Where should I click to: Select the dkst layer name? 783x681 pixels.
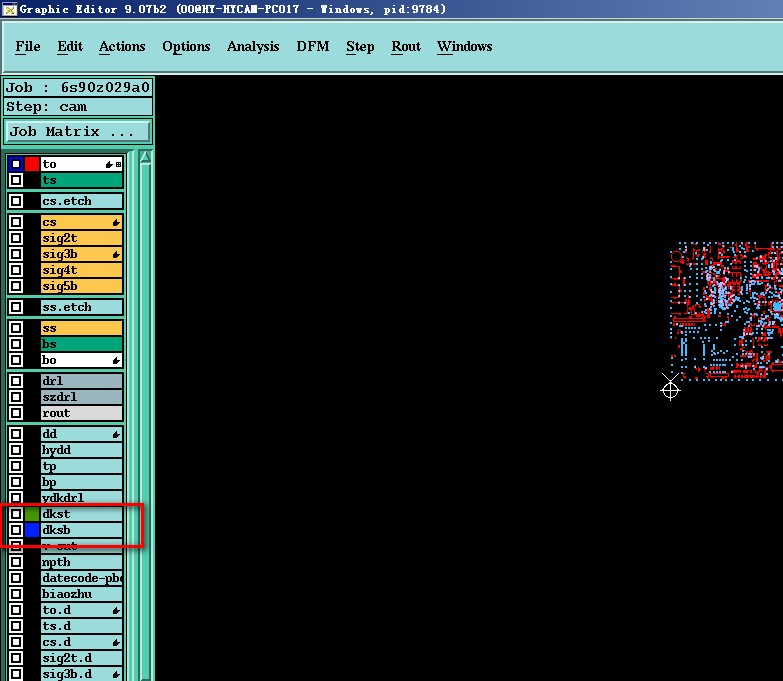(x=82, y=513)
